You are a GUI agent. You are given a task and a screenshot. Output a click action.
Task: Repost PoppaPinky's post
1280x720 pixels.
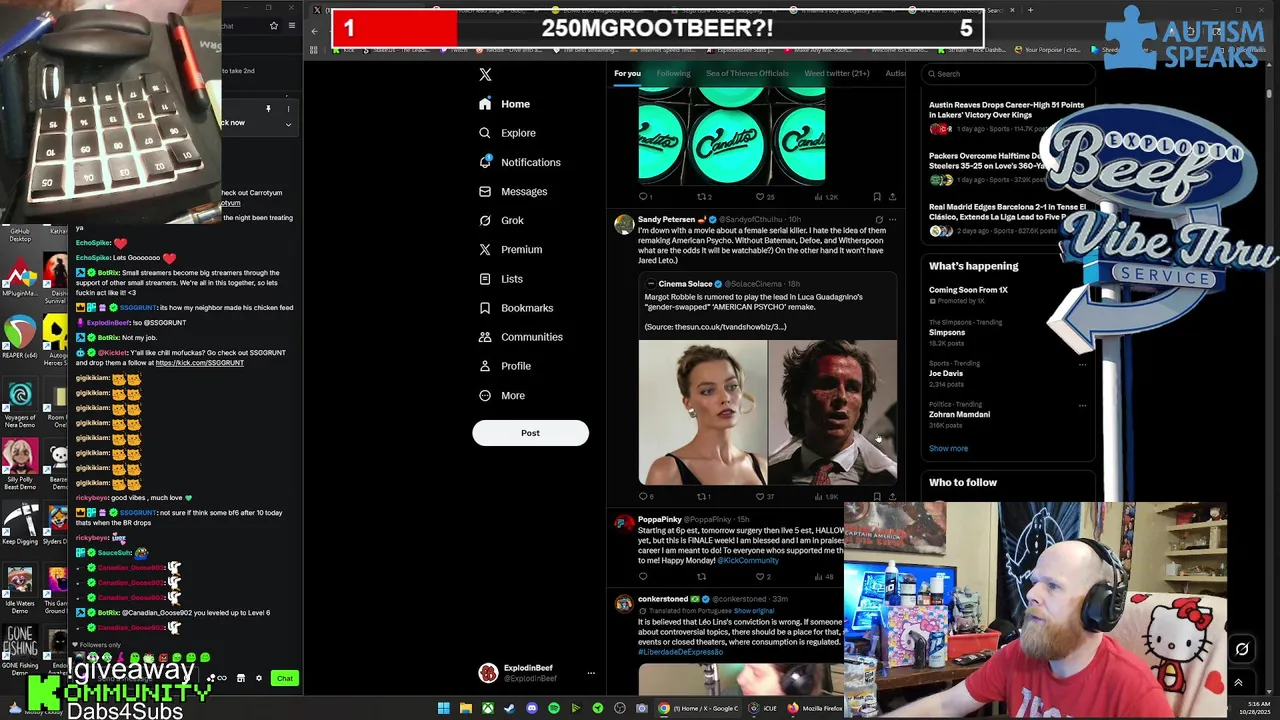point(701,577)
